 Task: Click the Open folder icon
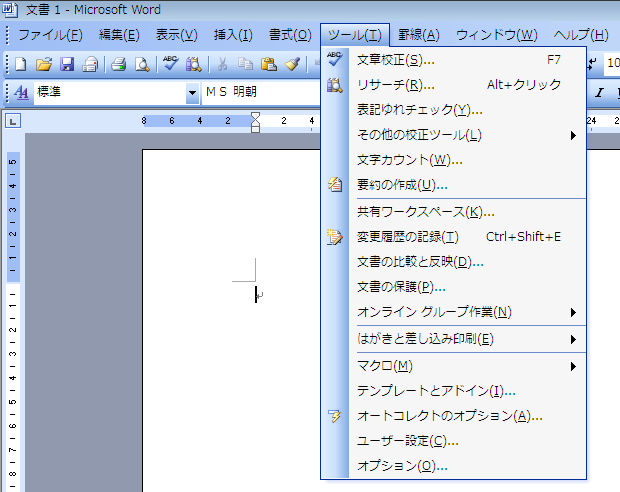coord(44,64)
